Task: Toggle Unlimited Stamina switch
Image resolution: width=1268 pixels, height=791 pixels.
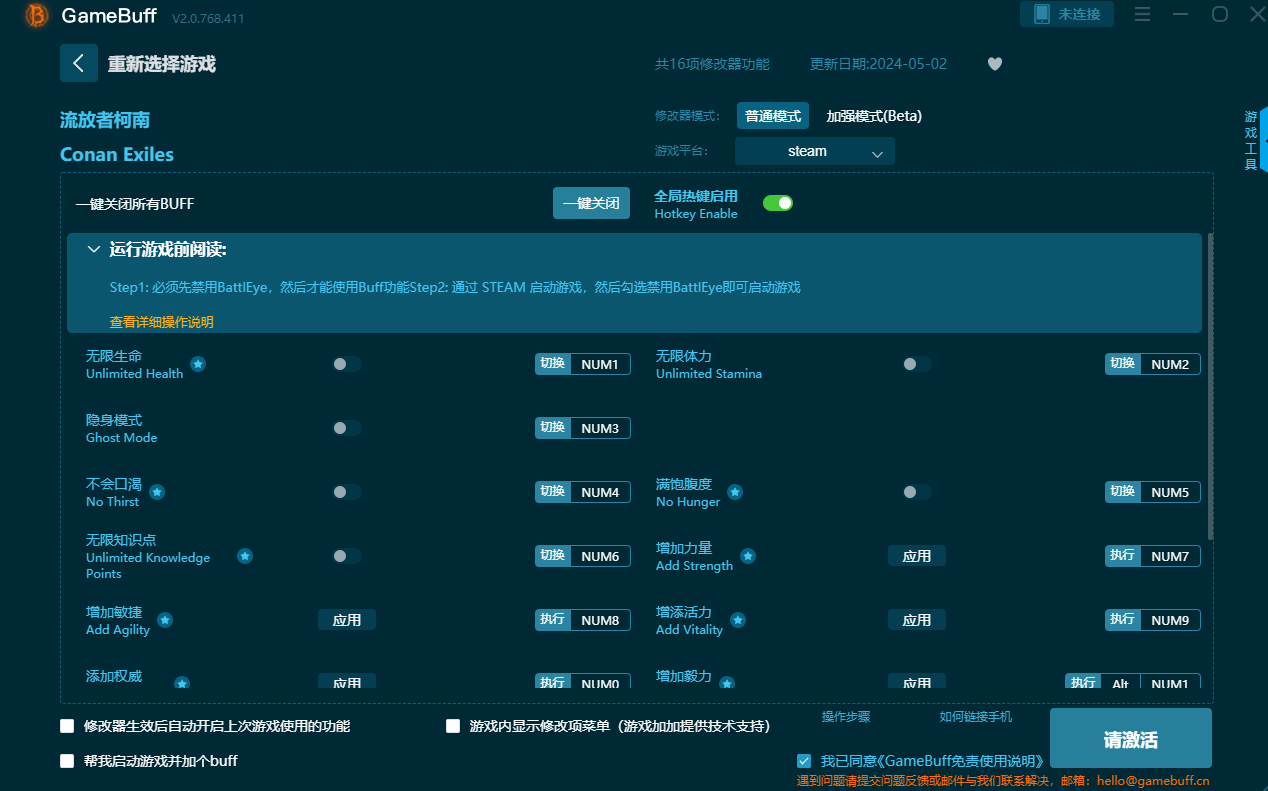Action: point(917,364)
